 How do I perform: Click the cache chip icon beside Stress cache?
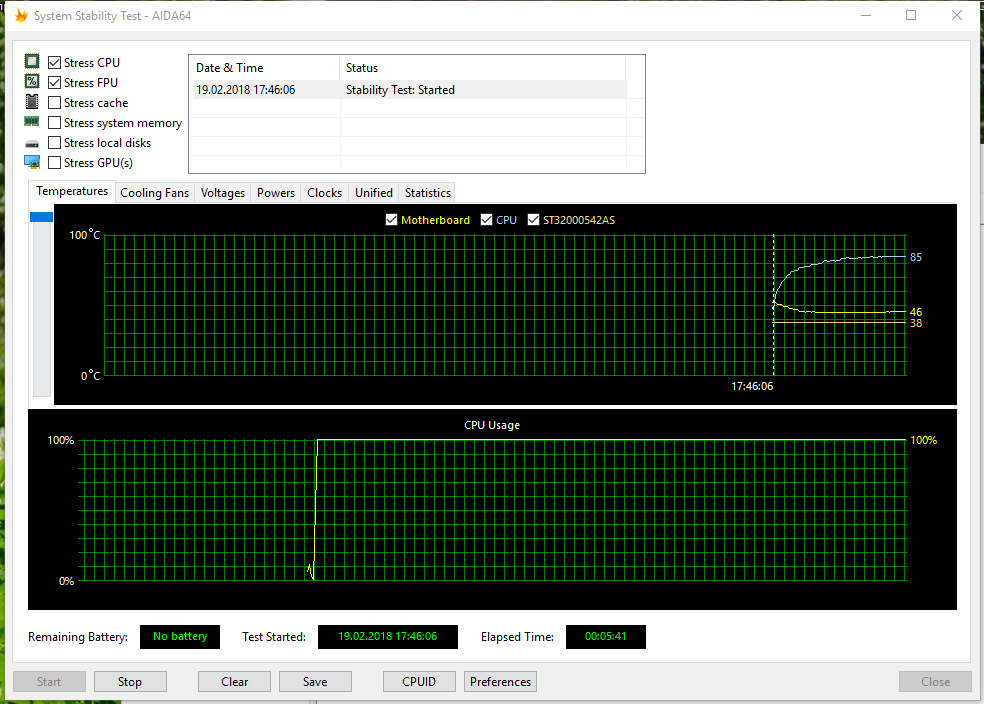(32, 102)
